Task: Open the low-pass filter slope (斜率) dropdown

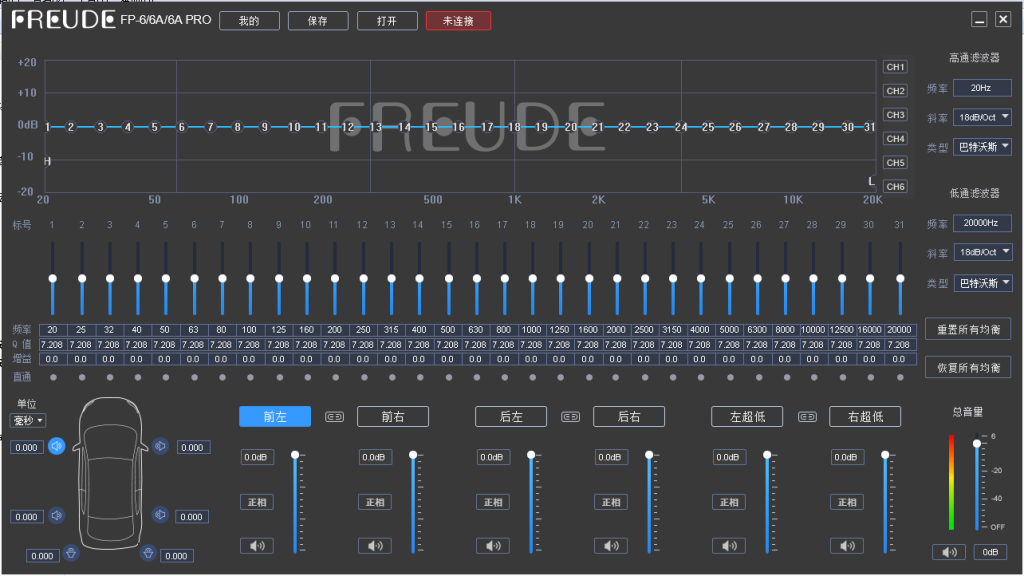Action: [x=982, y=252]
